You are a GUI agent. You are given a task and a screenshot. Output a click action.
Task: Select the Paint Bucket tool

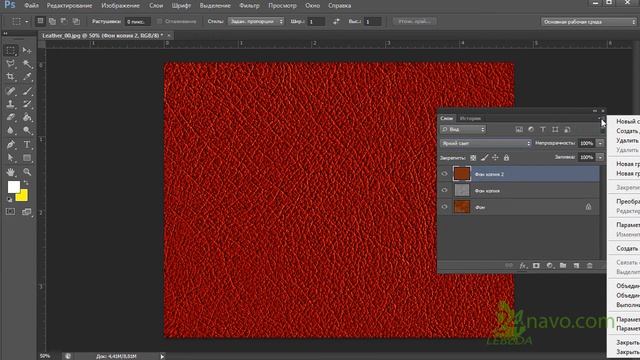27,118
